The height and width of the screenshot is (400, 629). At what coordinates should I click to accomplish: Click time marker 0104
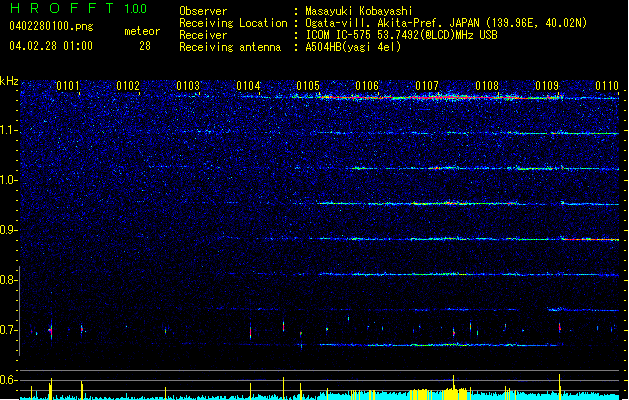tap(248, 86)
